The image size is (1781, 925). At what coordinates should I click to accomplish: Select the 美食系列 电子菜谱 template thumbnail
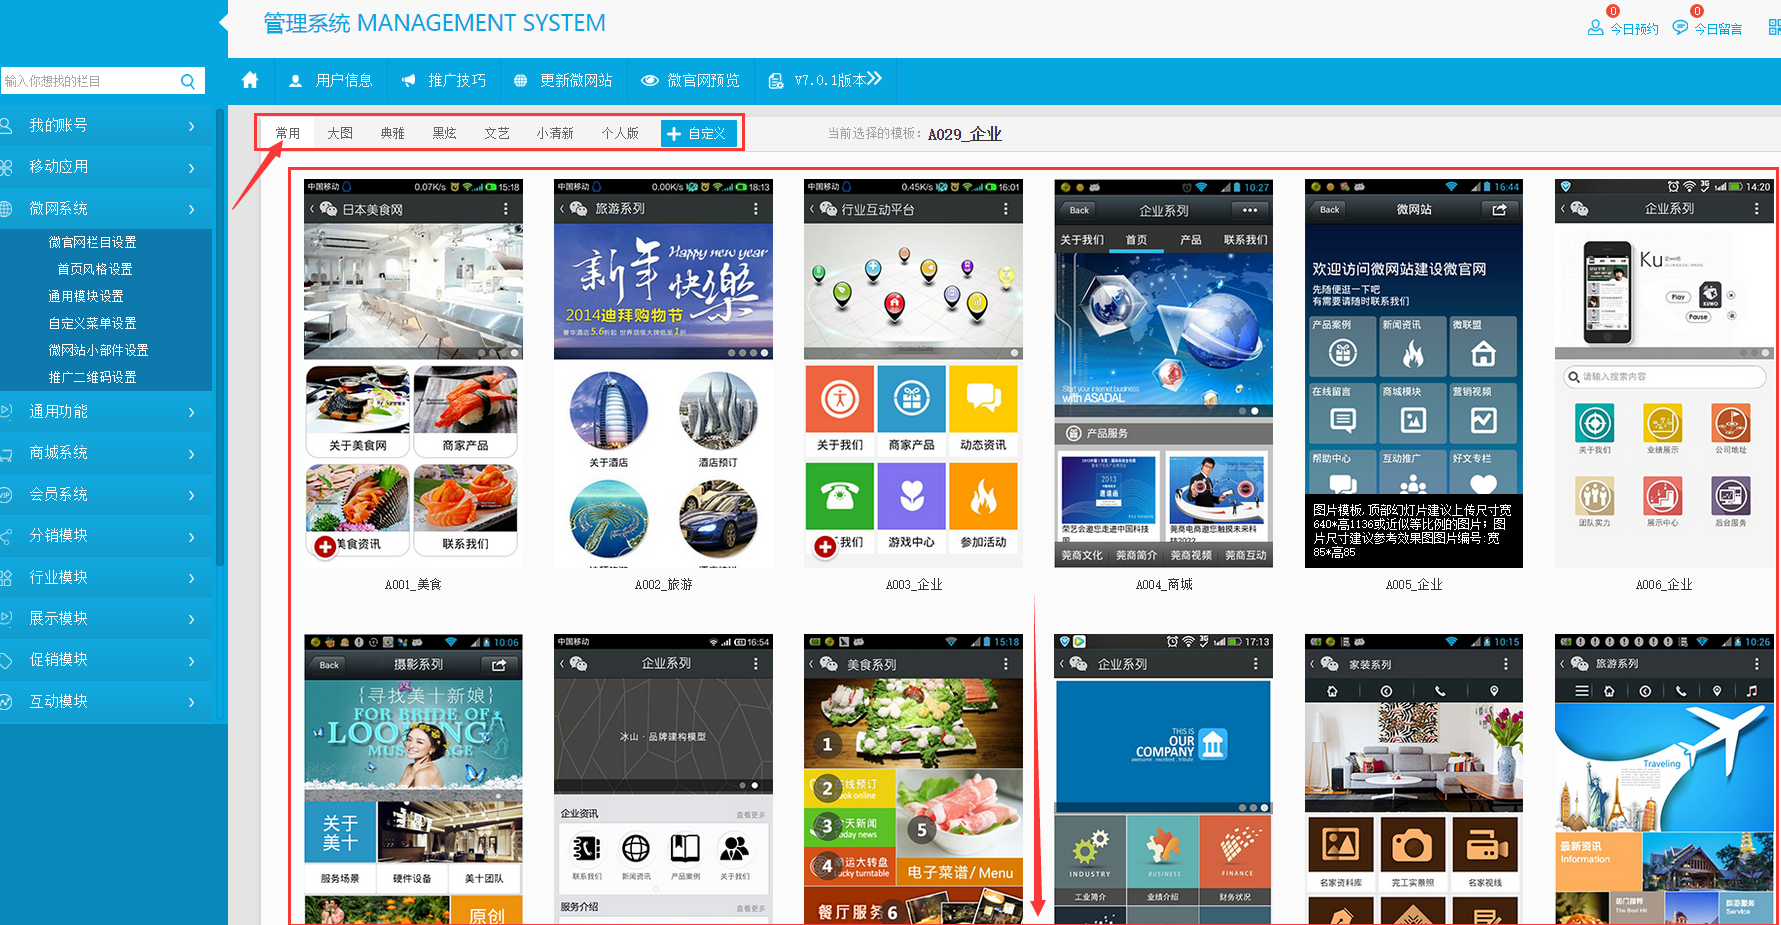(913, 779)
